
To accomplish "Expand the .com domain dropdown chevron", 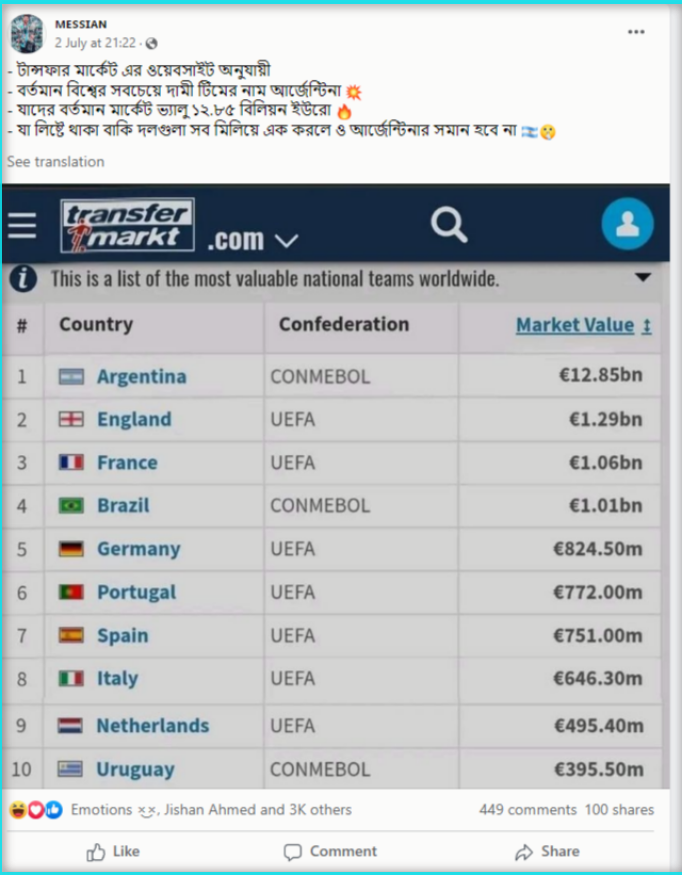I will point(287,241).
